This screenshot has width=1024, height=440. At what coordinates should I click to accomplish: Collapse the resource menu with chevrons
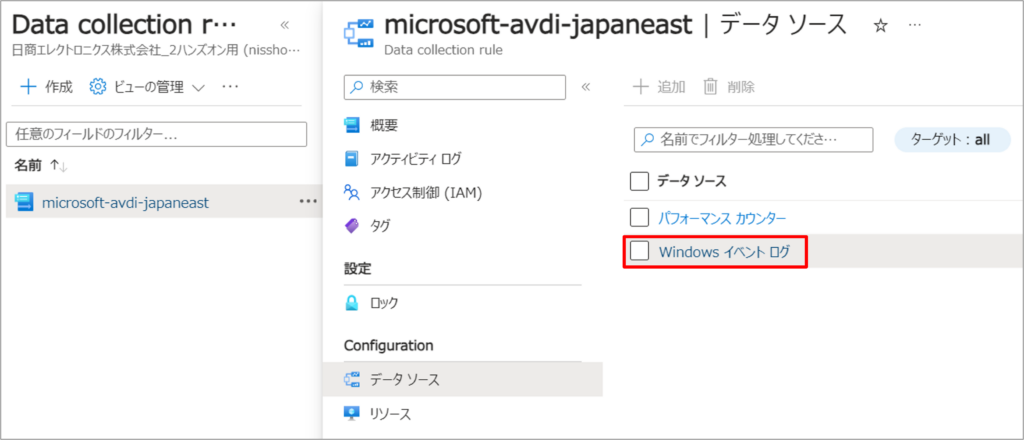[x=586, y=87]
